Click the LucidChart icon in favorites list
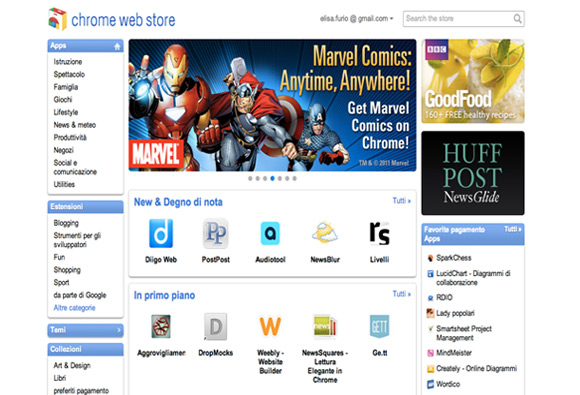Viewport: 580px width, 395px height. tap(430, 274)
